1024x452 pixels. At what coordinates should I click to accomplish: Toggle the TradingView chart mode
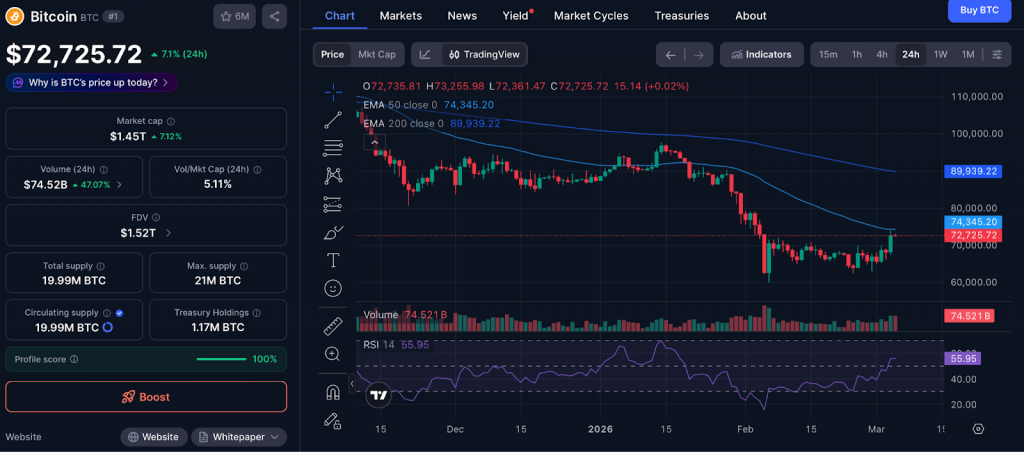[x=485, y=55]
